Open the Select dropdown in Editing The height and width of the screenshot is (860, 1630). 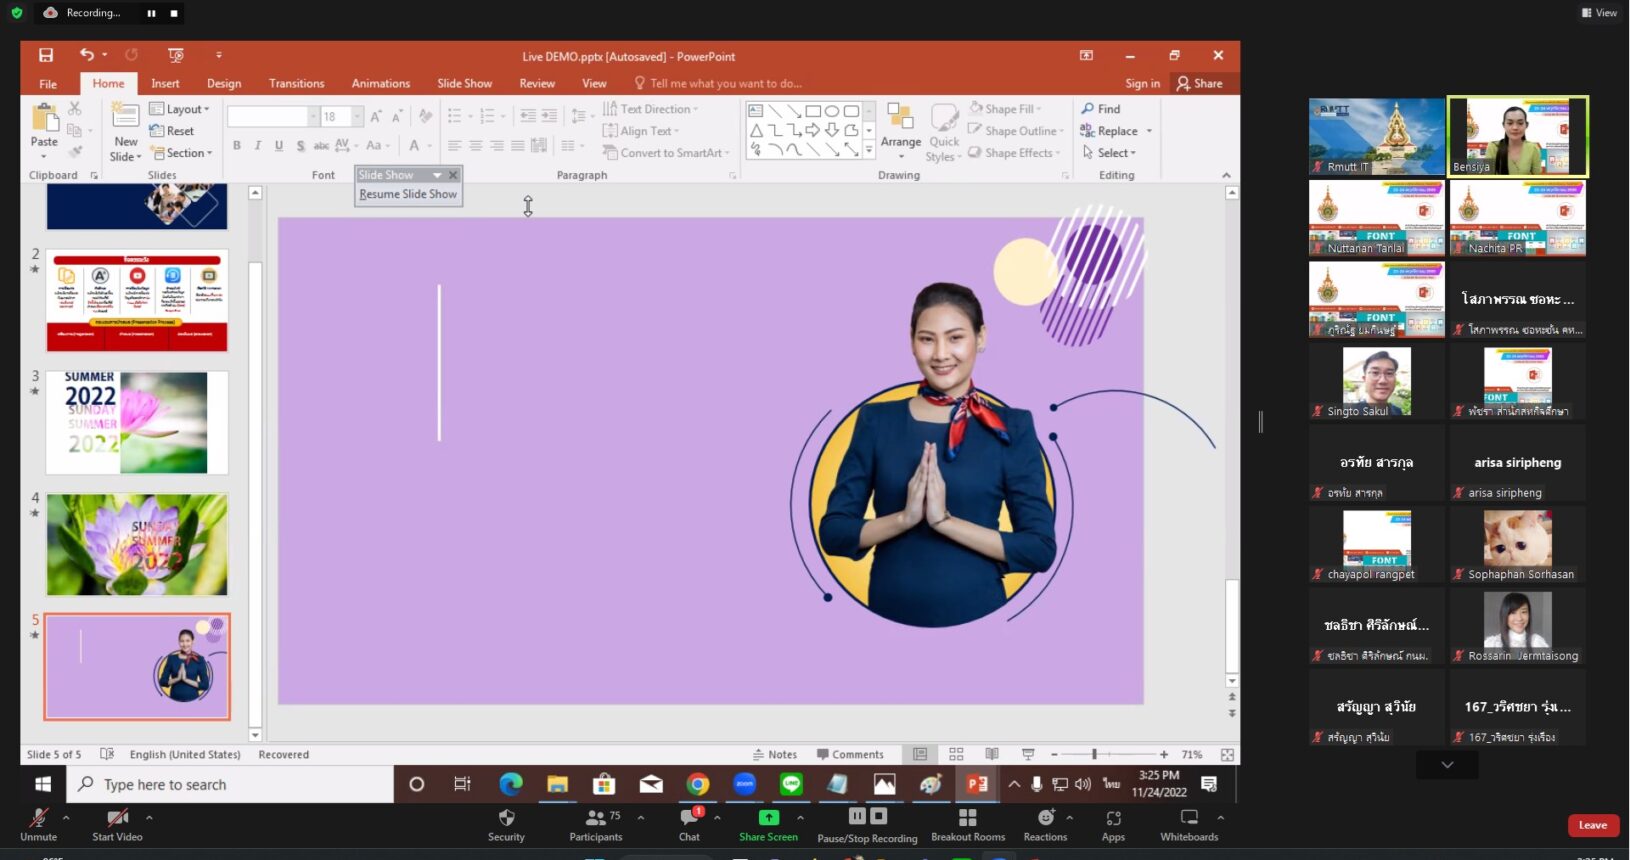tap(1109, 153)
